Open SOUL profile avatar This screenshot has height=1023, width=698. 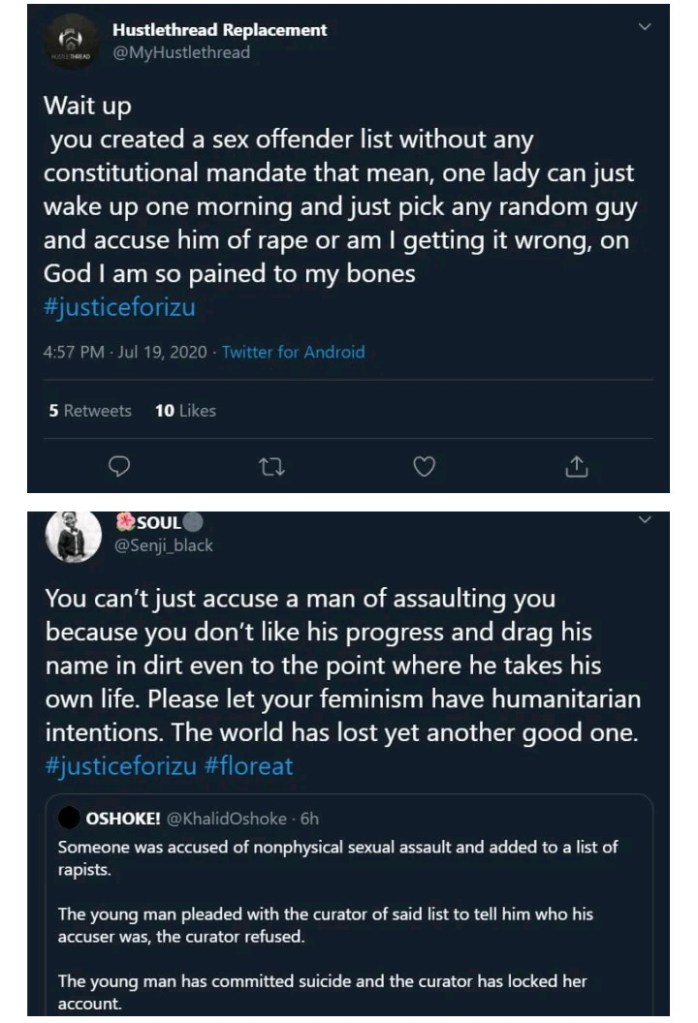click(x=71, y=538)
